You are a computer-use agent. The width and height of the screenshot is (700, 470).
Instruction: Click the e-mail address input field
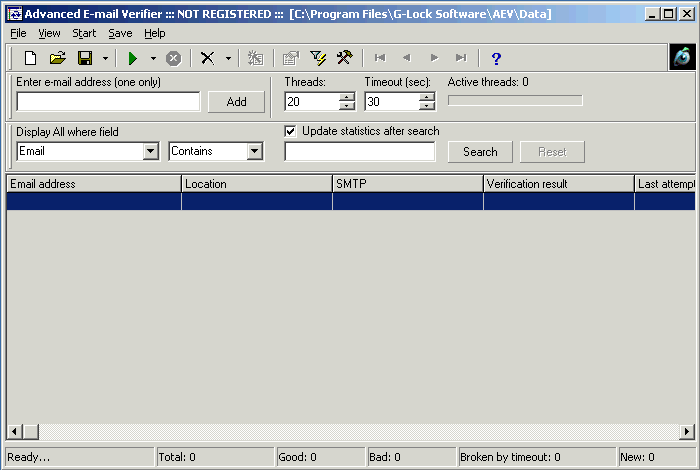click(108, 102)
